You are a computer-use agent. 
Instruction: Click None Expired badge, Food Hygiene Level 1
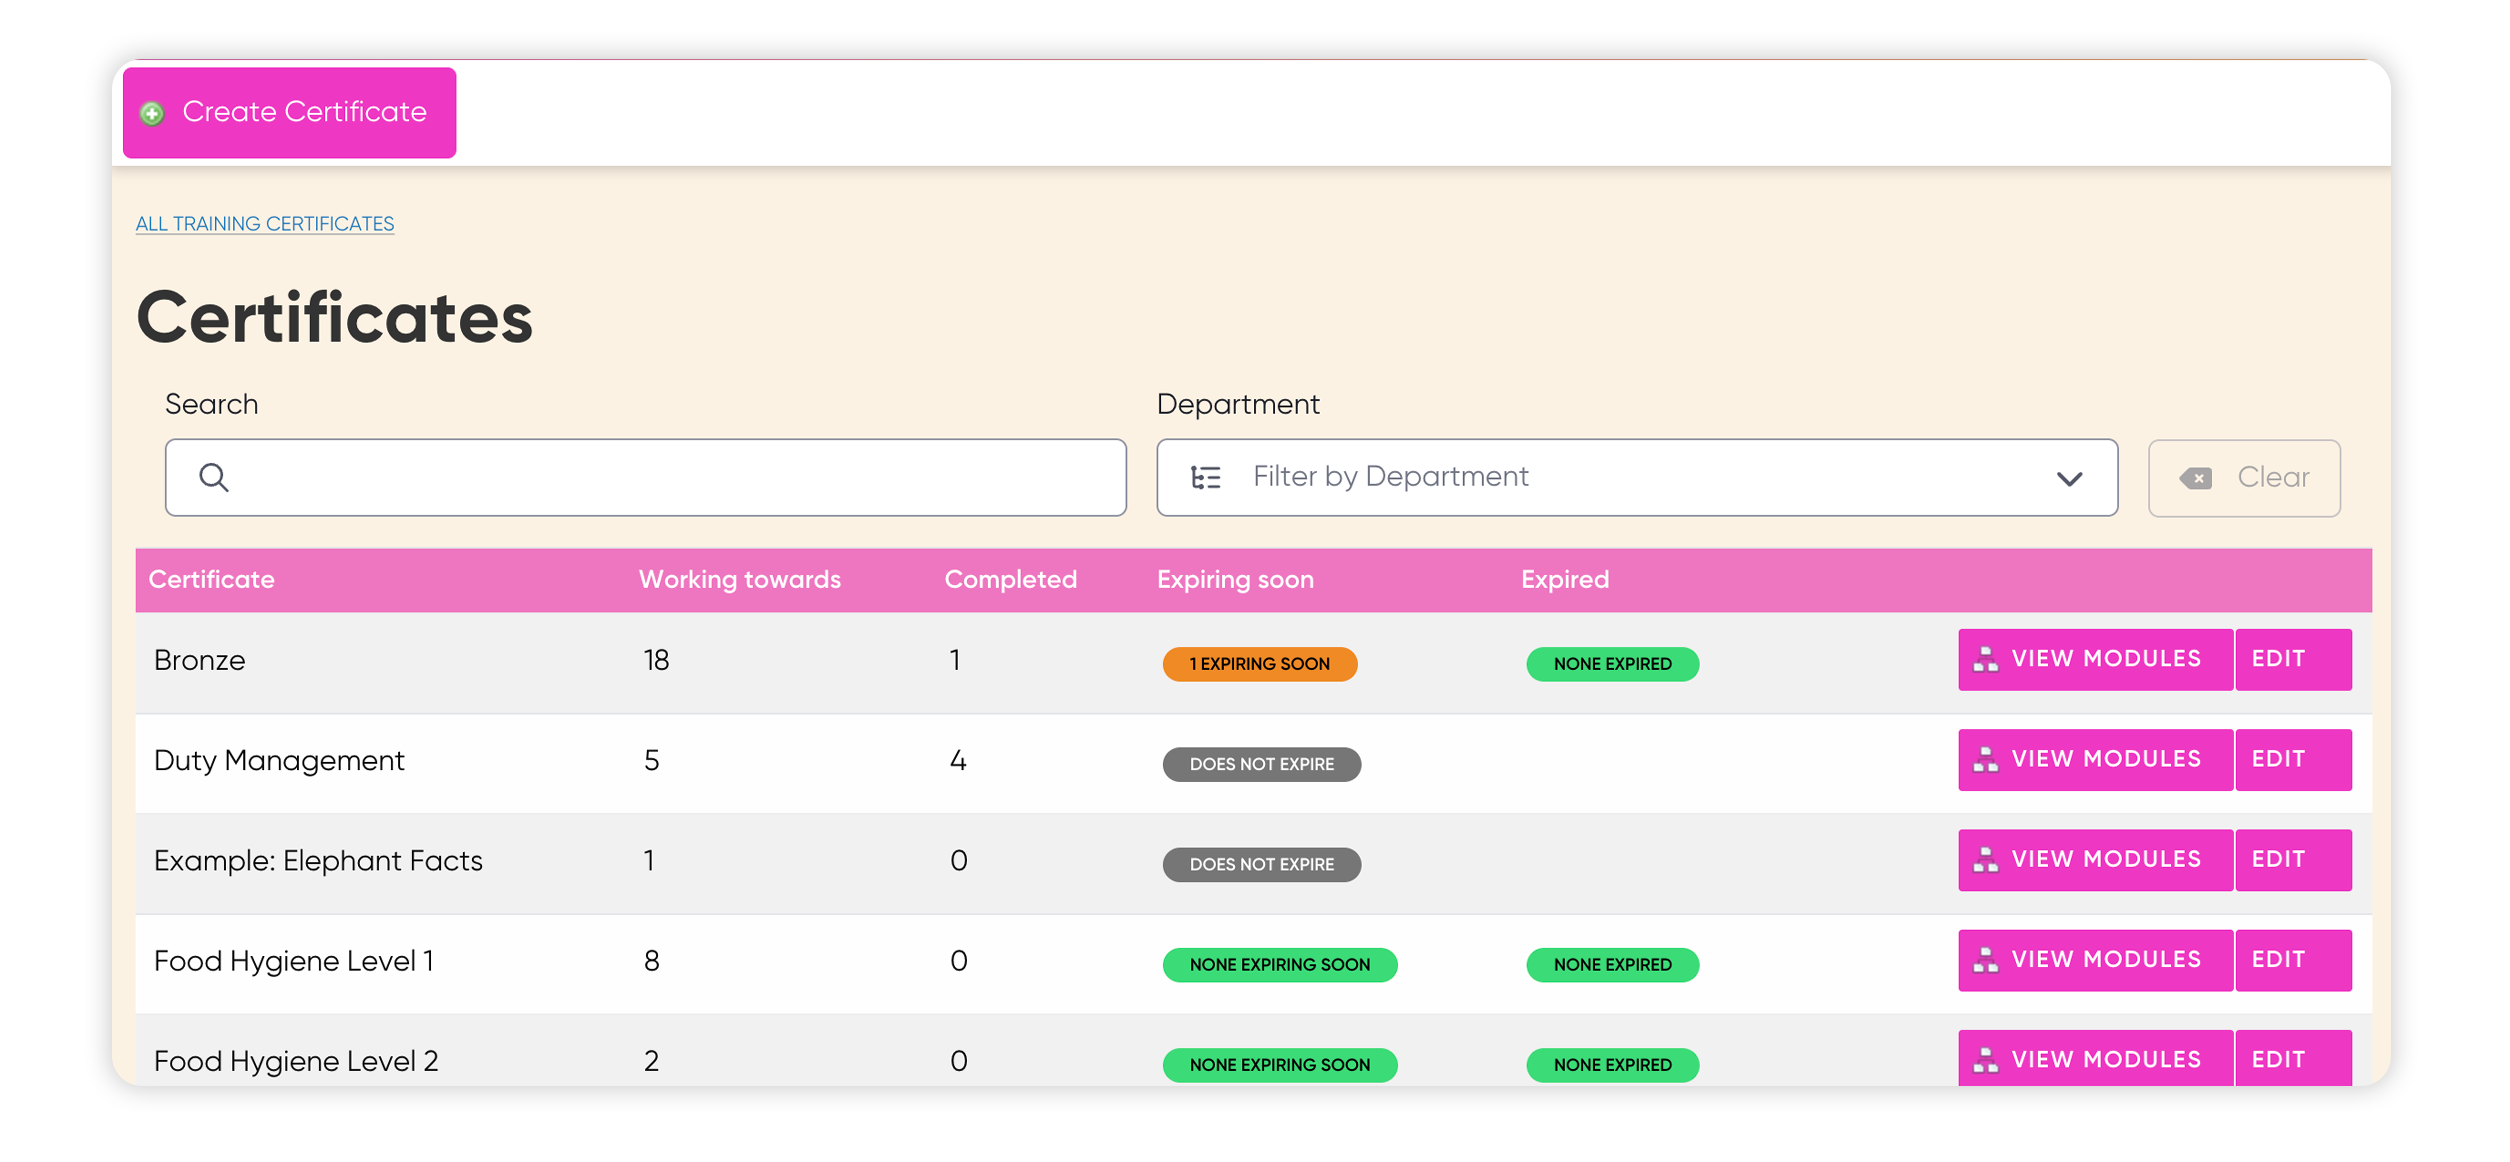[1612, 965]
